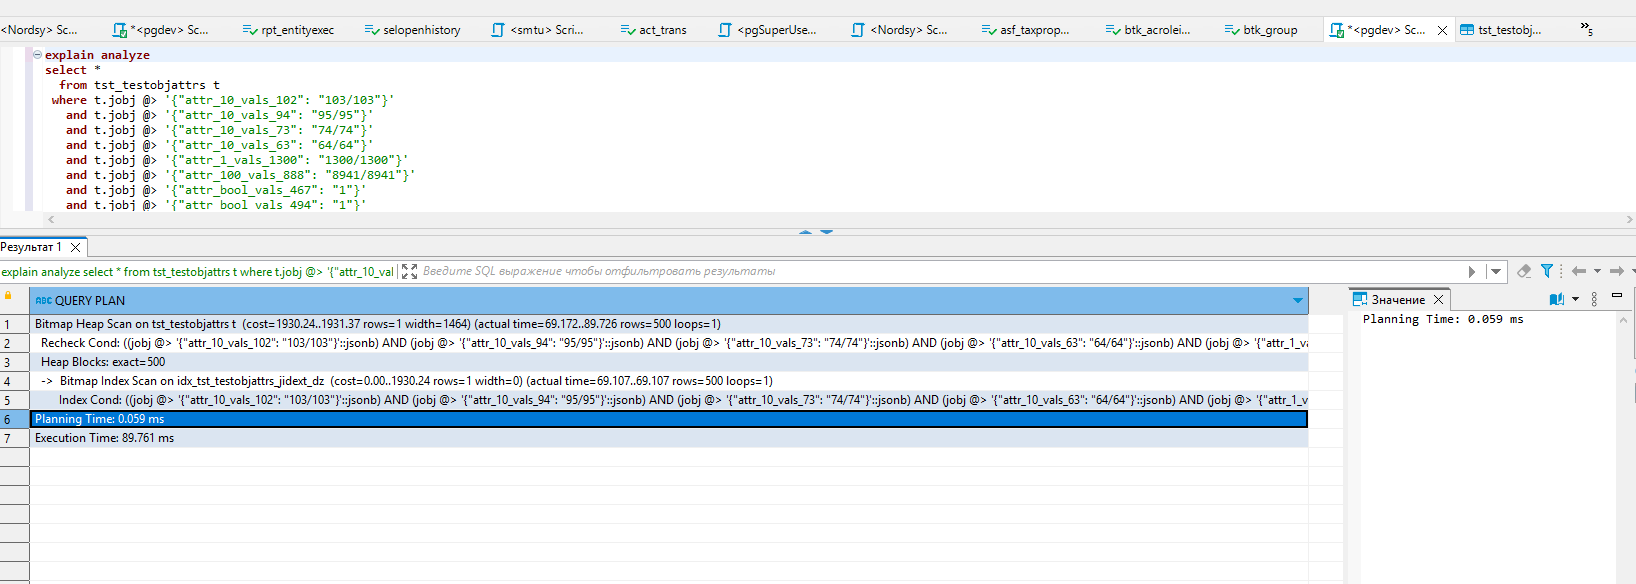Open the QUERY PLAN column sort dropdown
The height and width of the screenshot is (584, 1636).
pos(1298,301)
